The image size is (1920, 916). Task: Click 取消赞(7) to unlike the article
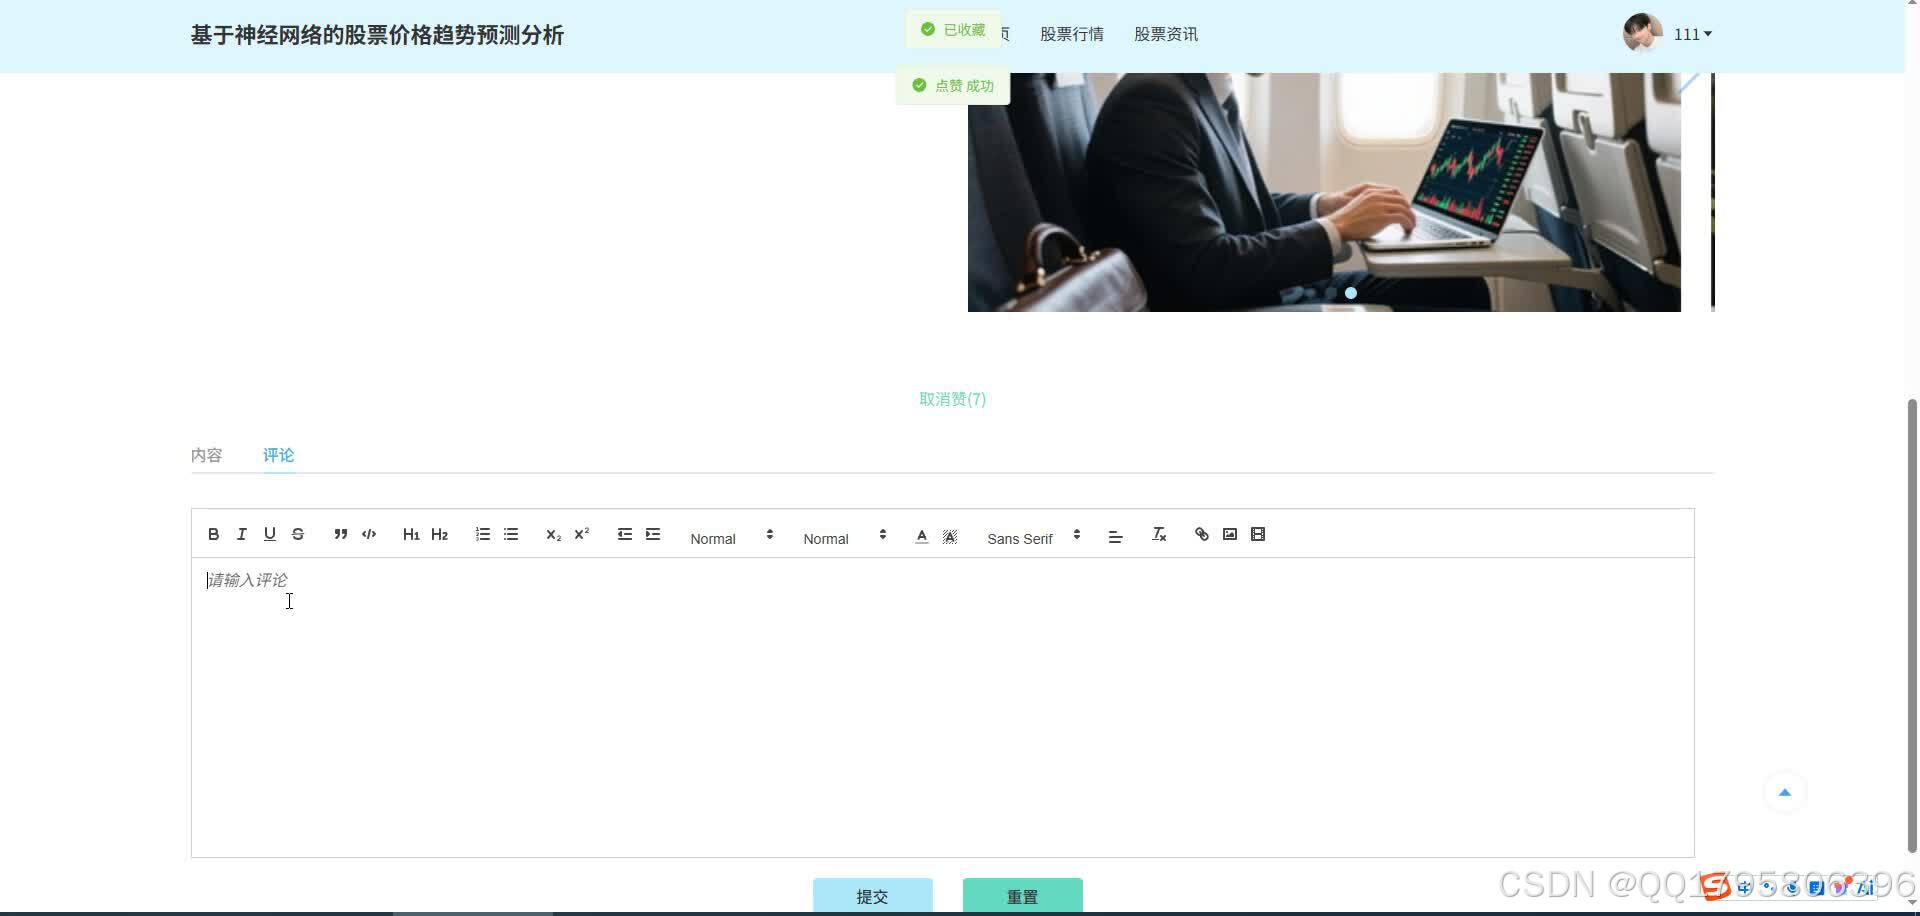point(952,399)
